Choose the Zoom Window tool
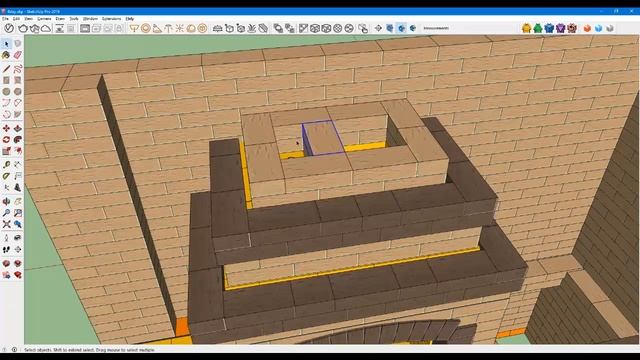640x360 pixels. point(18,213)
